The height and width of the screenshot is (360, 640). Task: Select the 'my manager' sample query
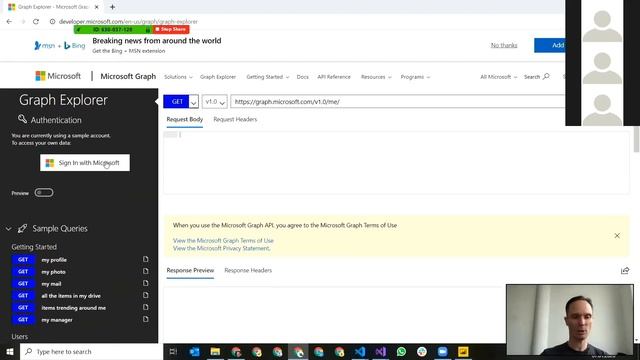click(x=57, y=320)
